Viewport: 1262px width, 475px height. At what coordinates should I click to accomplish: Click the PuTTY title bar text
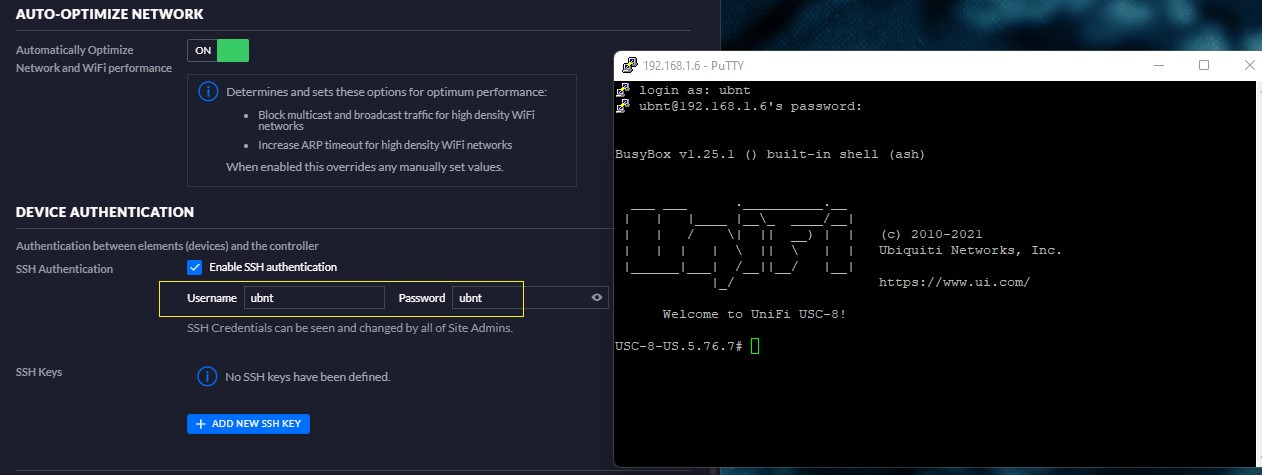pyautogui.click(x=693, y=66)
